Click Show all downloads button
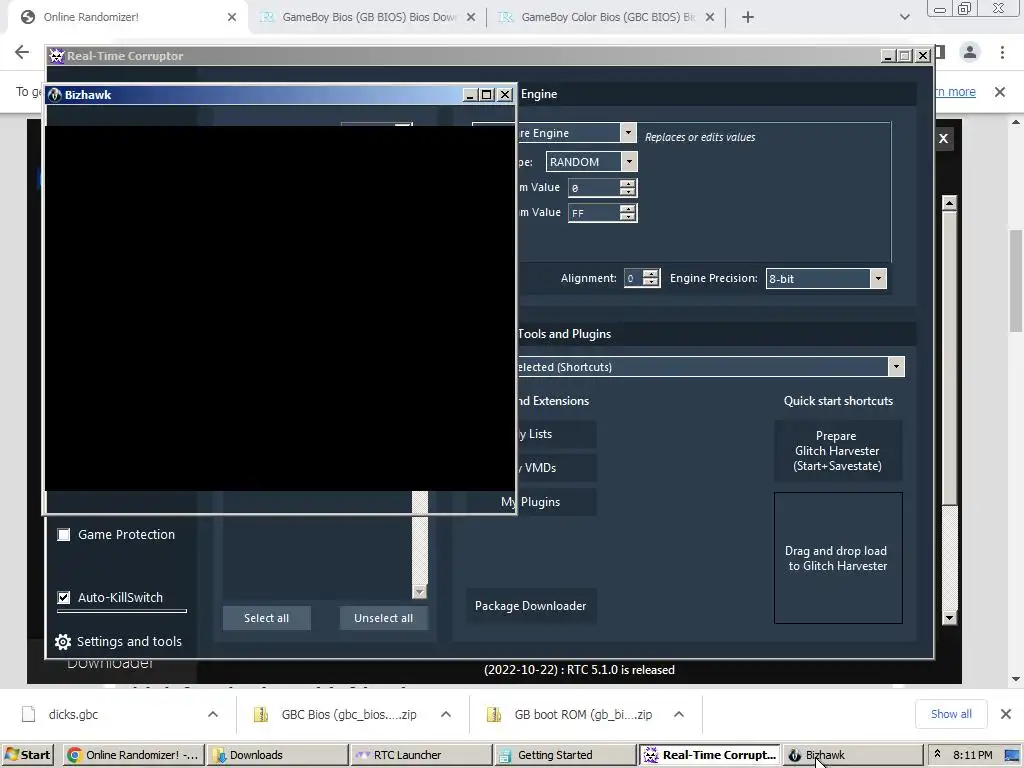The height and width of the screenshot is (768, 1024). [951, 714]
